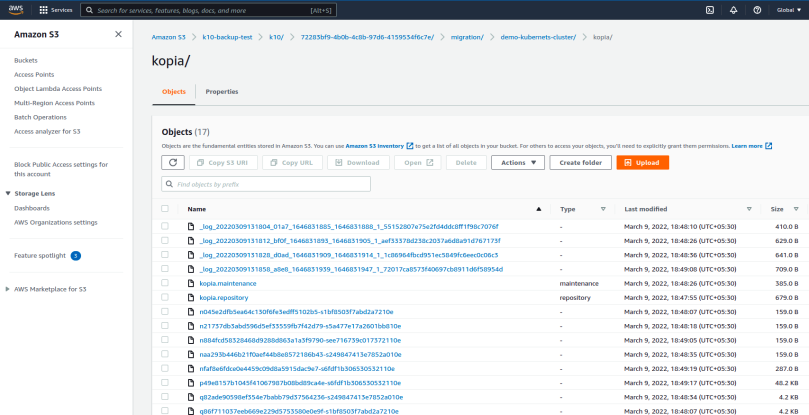This screenshot has width=809, height=415.
Task: Close the Amazon S3 sidebar
Action: tap(118, 35)
